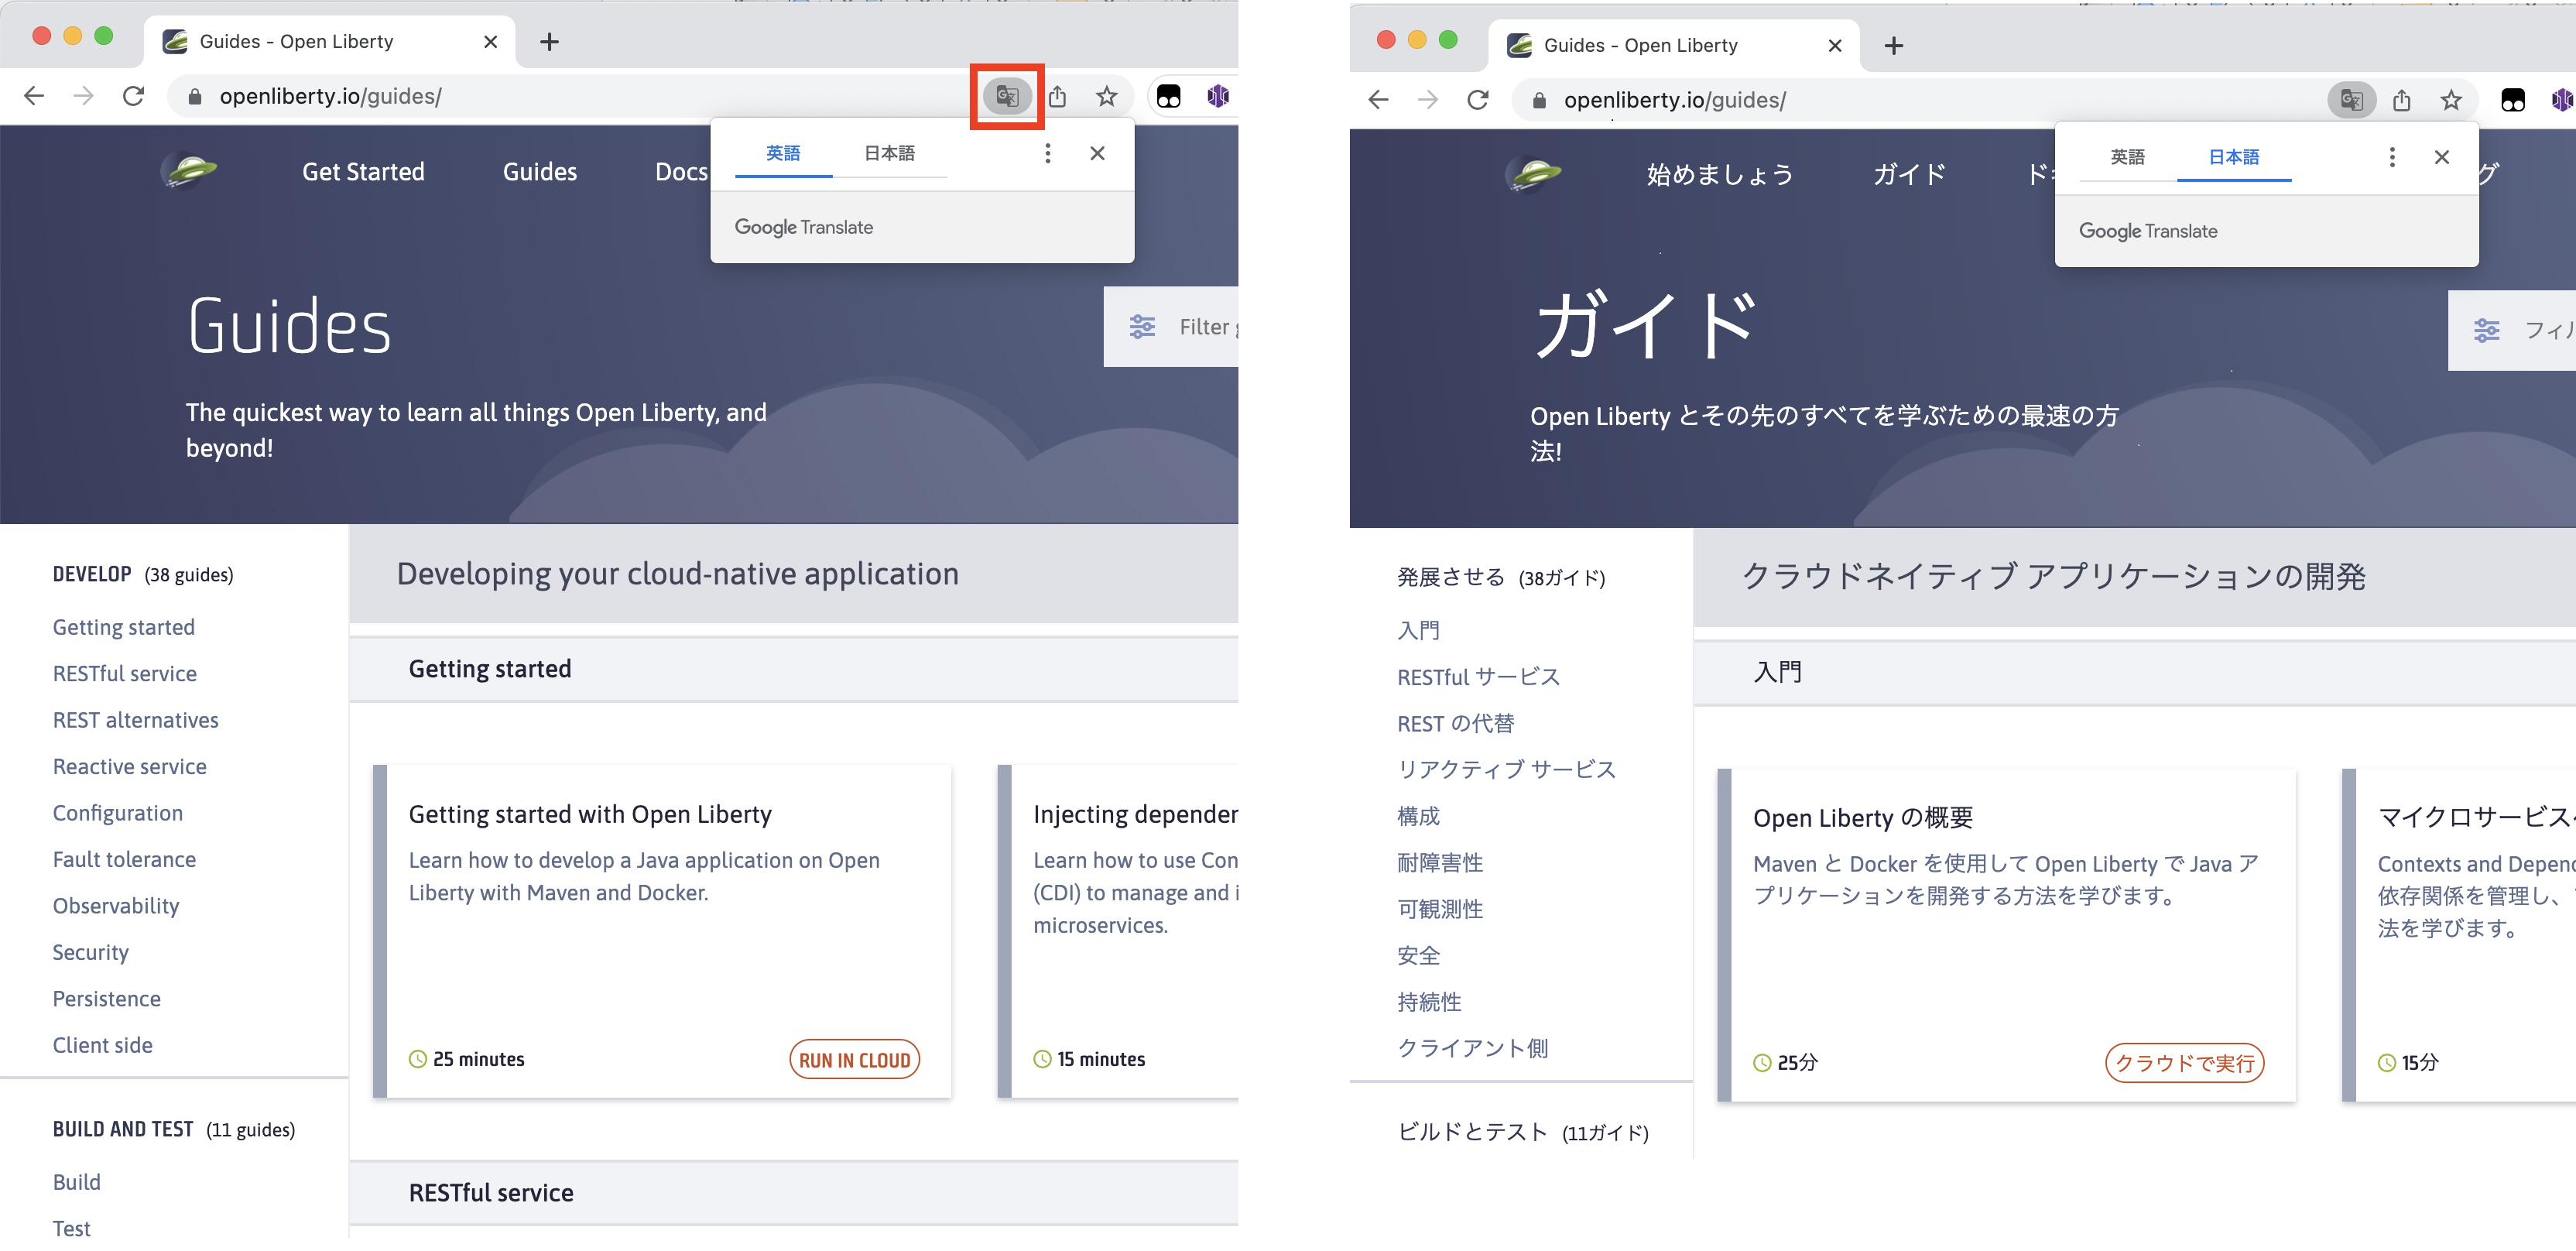Open リアクティブ サービス sidebar link
2576x1251 pixels.
tap(1506, 770)
